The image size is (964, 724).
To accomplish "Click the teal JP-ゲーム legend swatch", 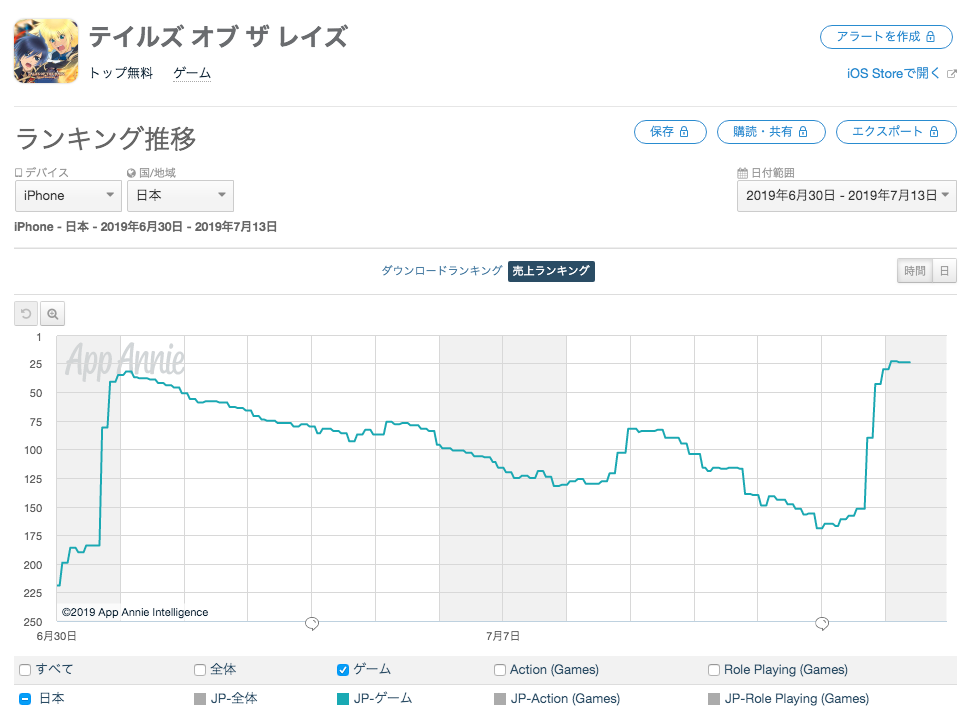I will coord(345,699).
